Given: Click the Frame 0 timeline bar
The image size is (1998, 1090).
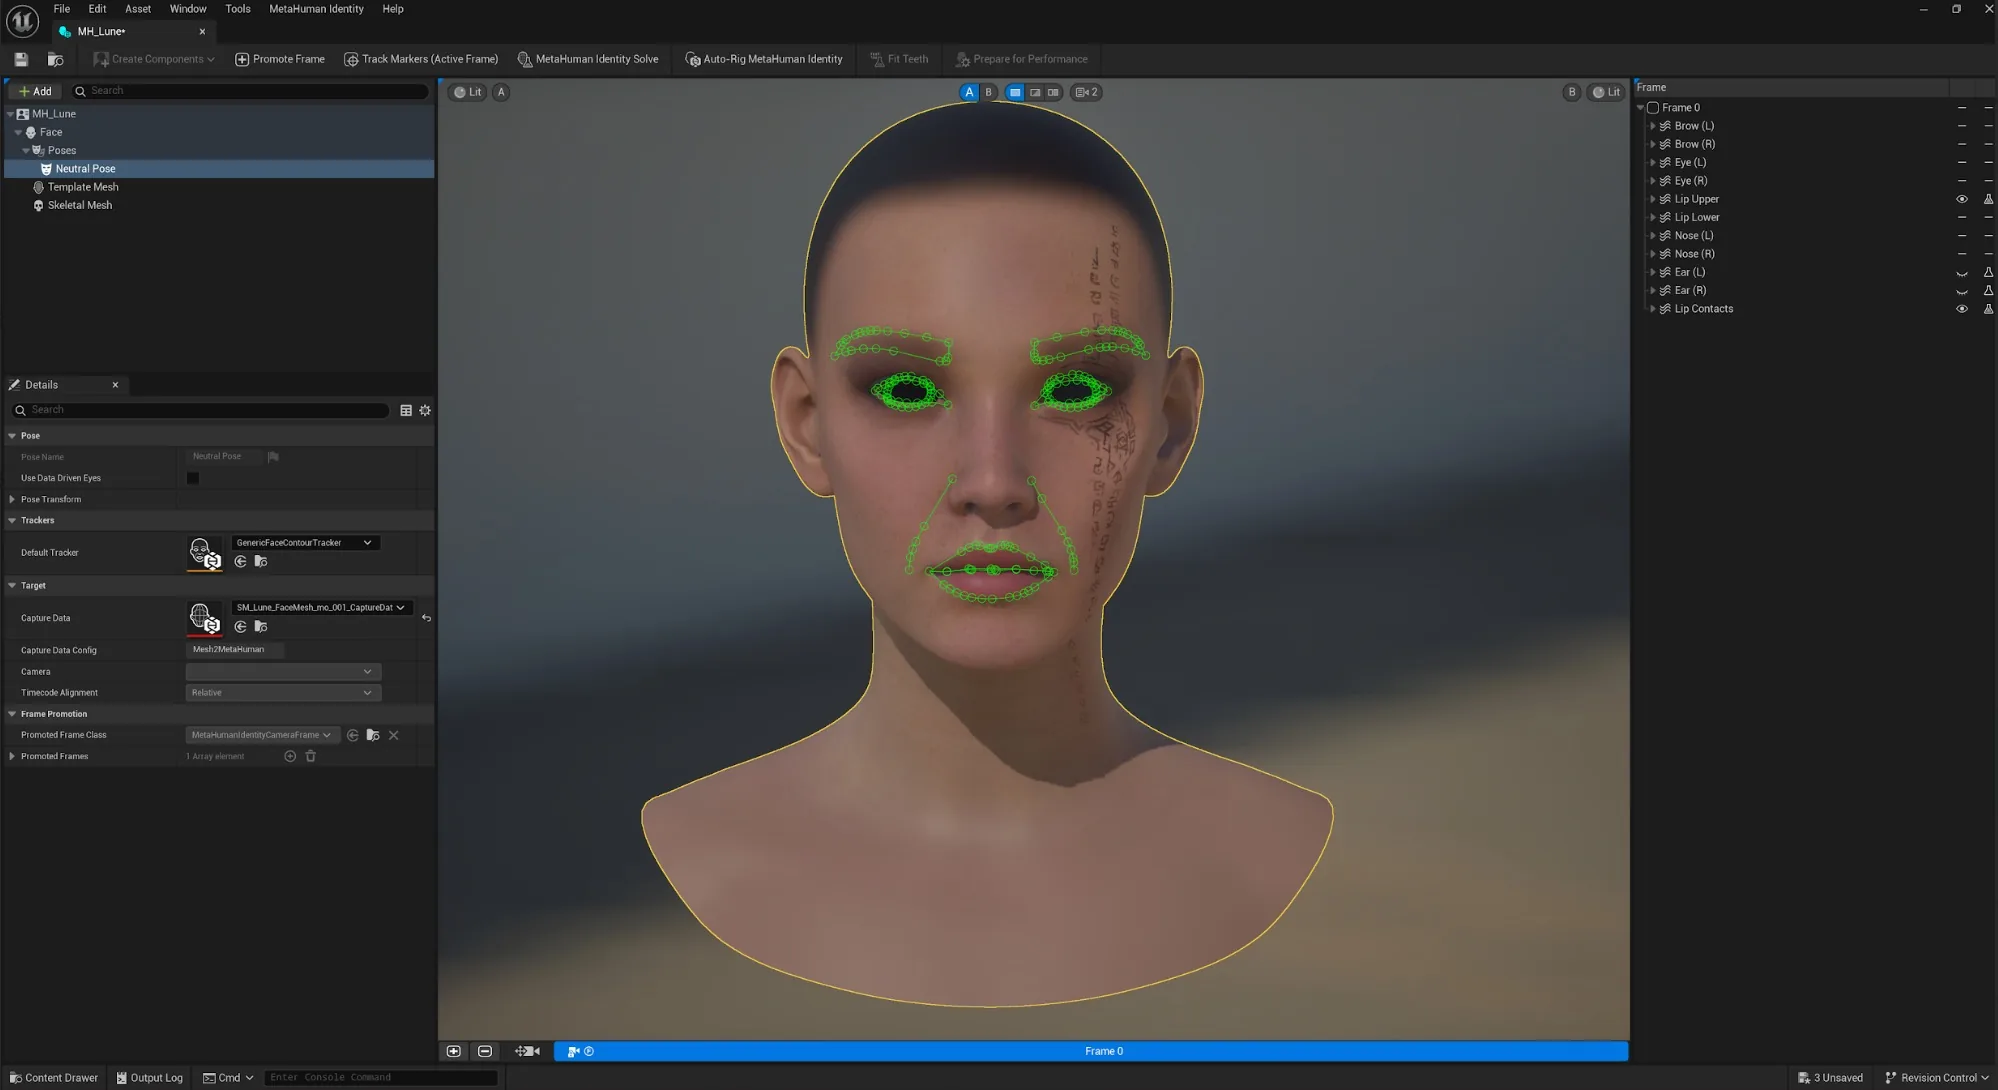Looking at the screenshot, I should click(1091, 1051).
